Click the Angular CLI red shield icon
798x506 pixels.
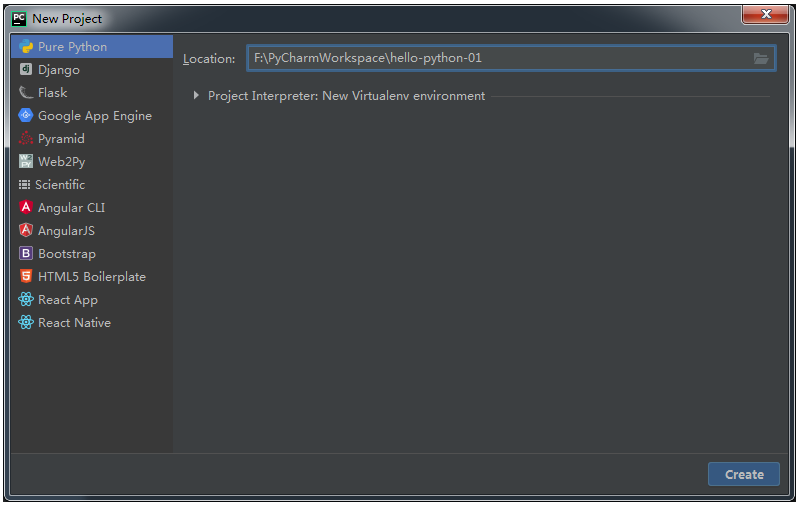tap(26, 208)
